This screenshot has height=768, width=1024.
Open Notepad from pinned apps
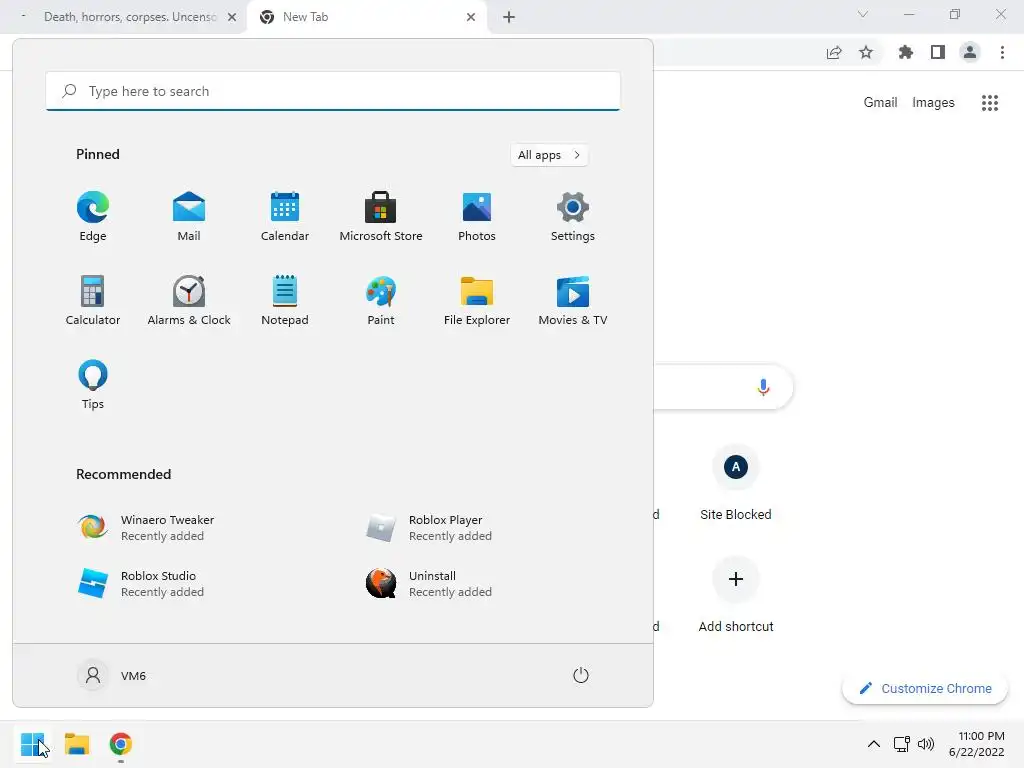(285, 301)
